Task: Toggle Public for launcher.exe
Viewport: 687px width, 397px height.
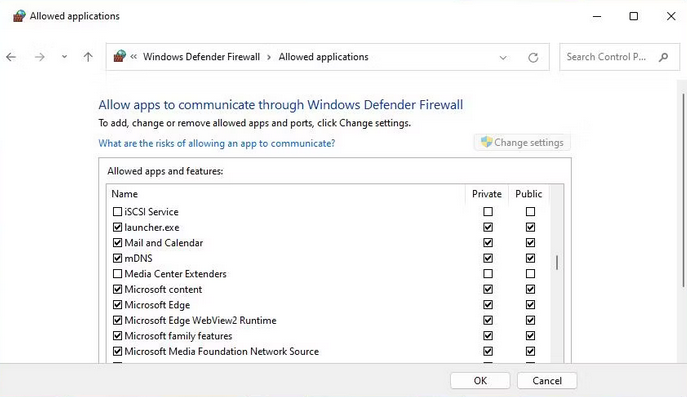Action: [x=530, y=227]
